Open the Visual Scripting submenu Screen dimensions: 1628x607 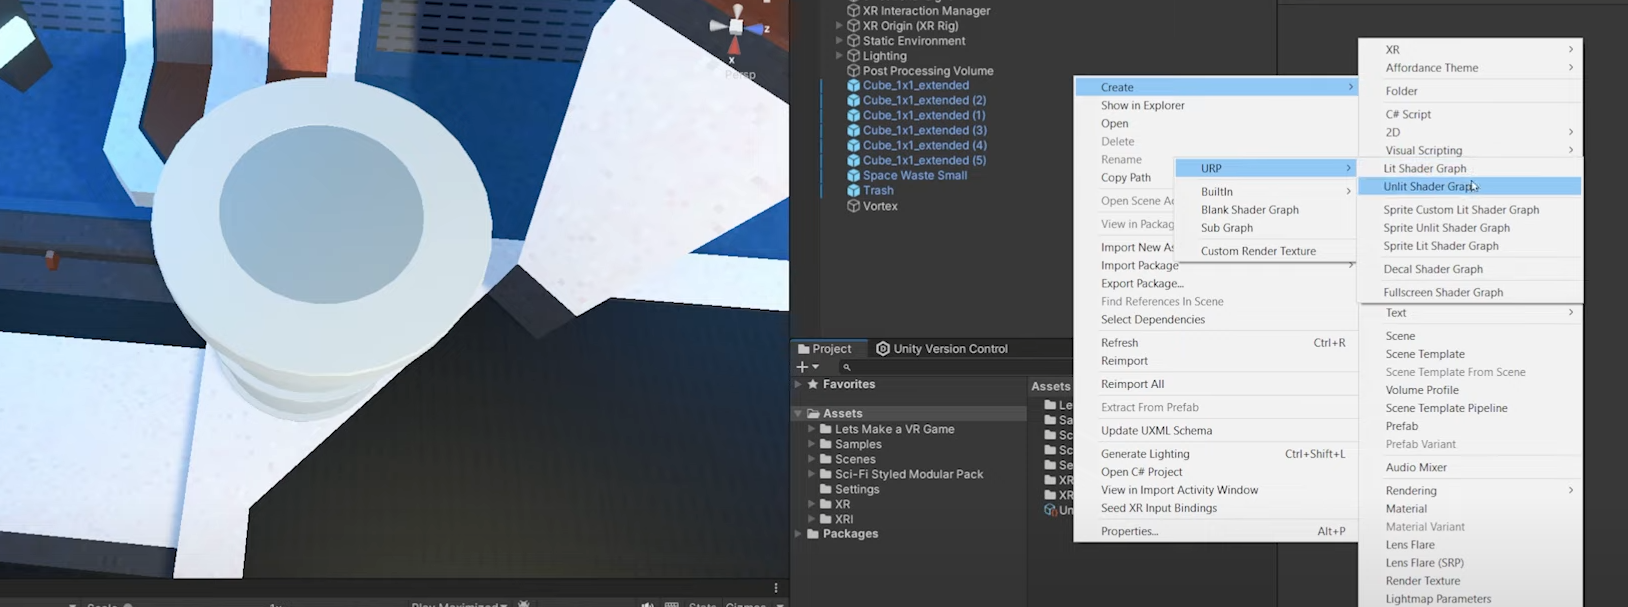1470,150
